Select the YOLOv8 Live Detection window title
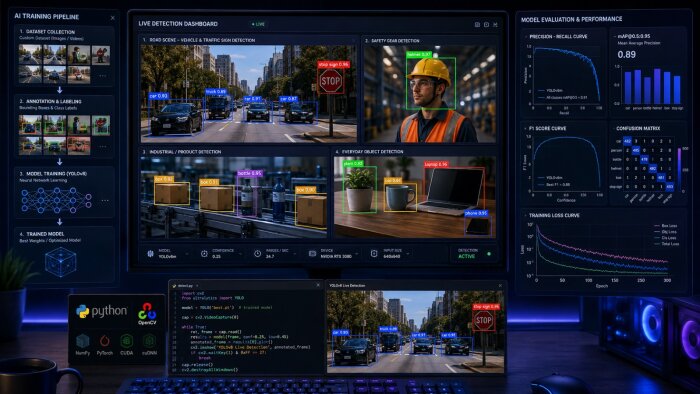Viewport: 700px width, 394px height. (347, 286)
